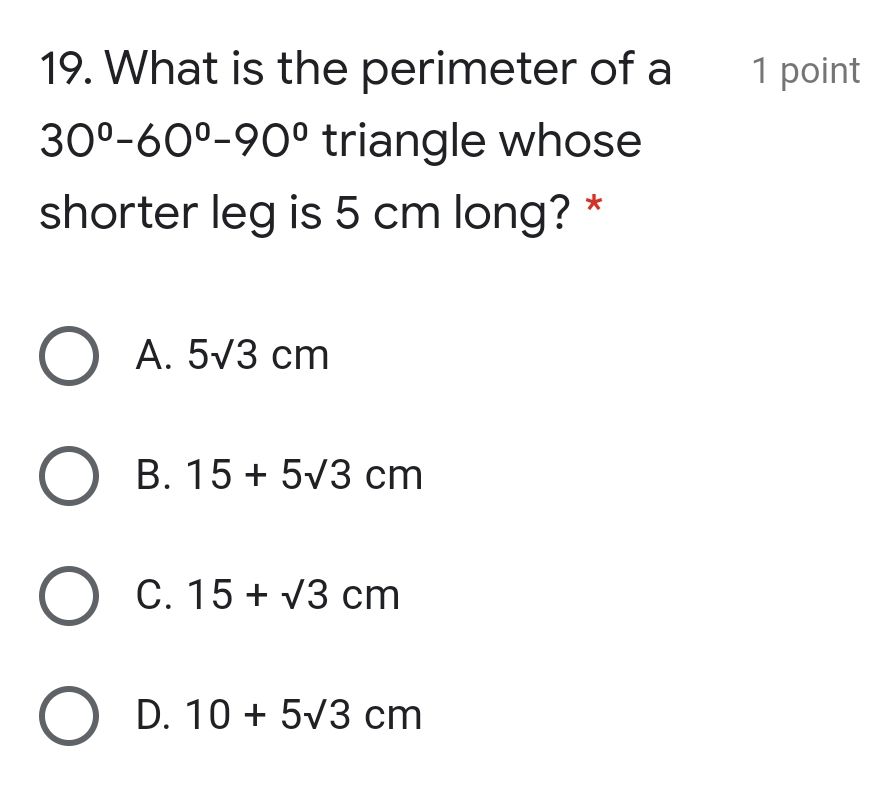Click the 1 point label
Viewport: 886px width, 801px height.
pos(805,70)
